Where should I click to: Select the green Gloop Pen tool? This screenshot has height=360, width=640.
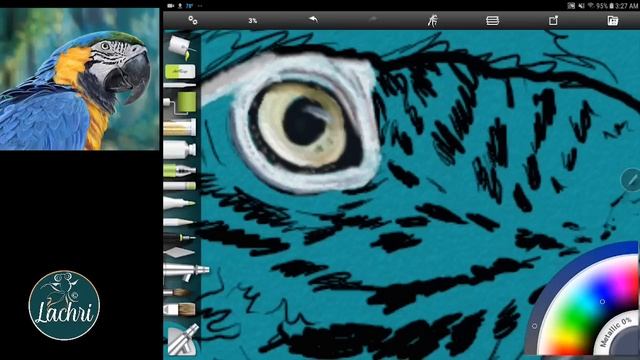point(180,170)
